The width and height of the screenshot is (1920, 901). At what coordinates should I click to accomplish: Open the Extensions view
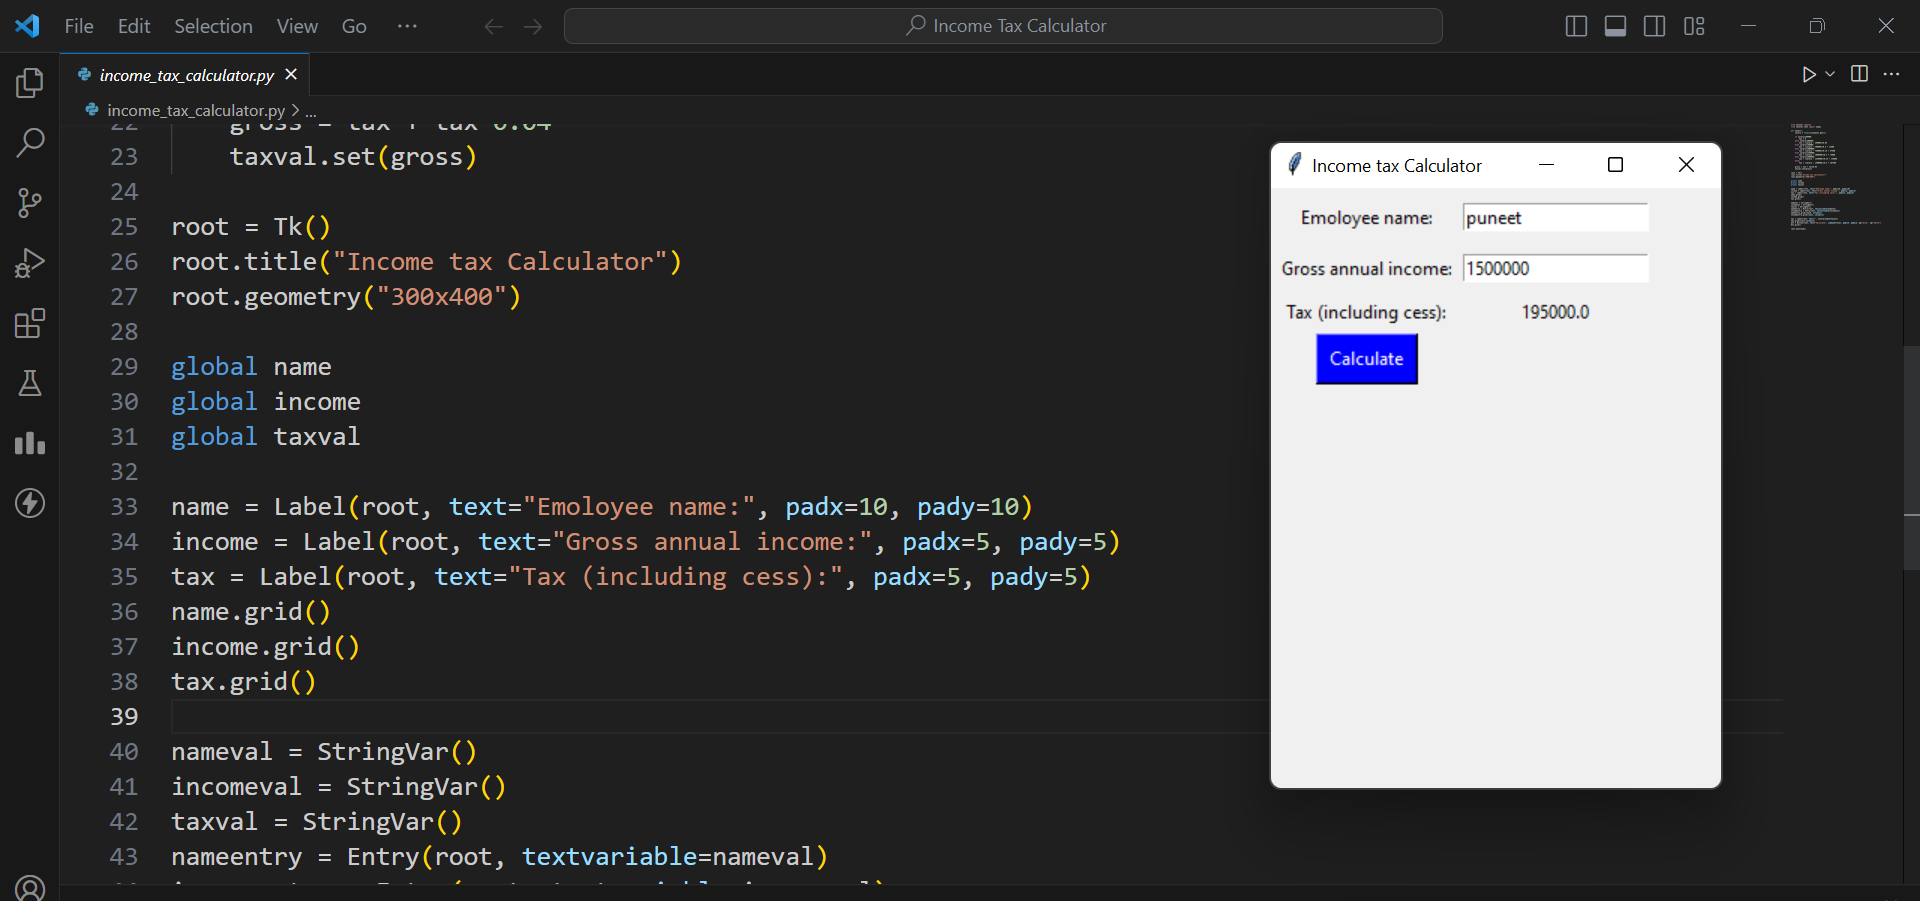click(30, 323)
